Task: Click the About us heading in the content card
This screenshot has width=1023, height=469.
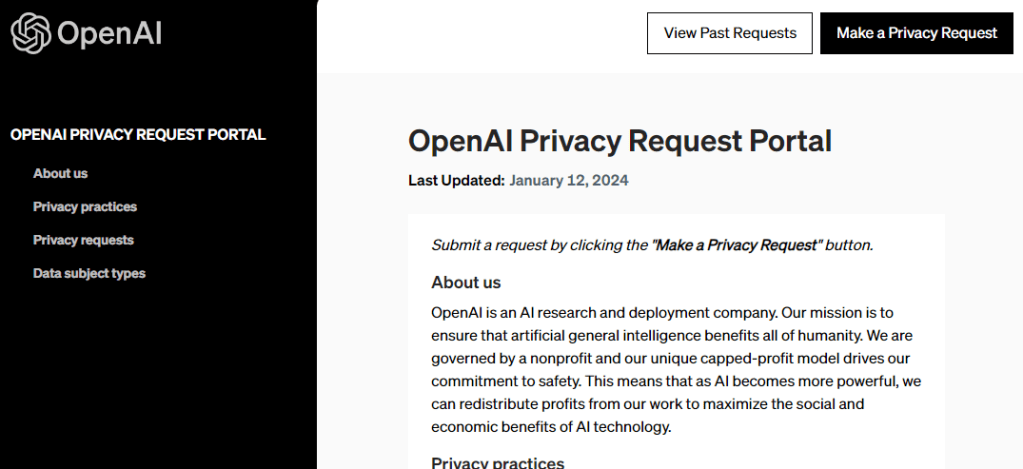Action: tap(466, 282)
